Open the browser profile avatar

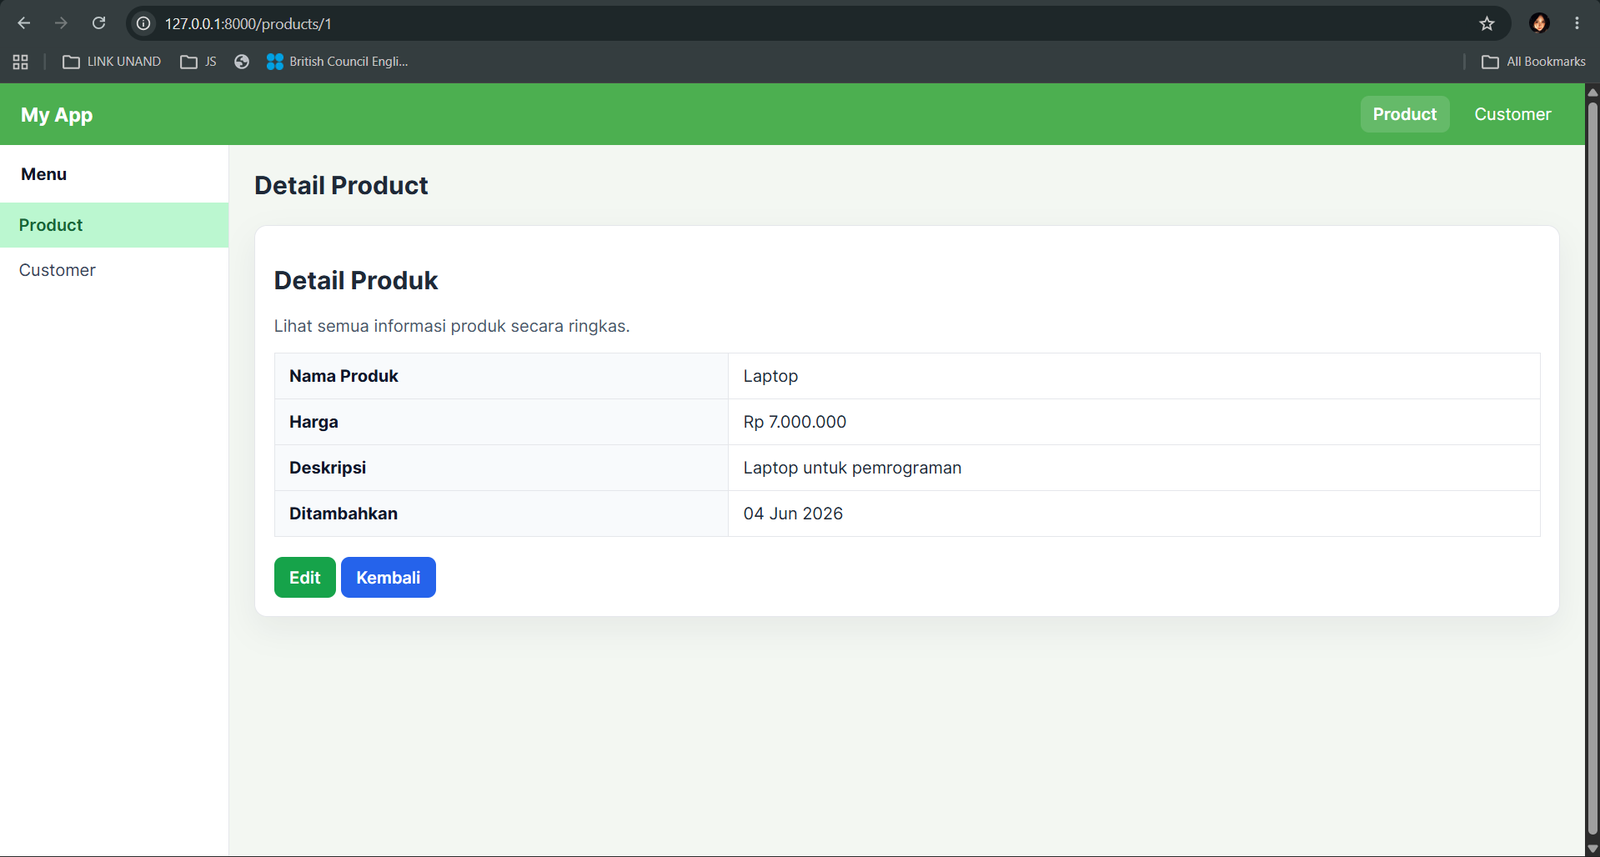tap(1539, 23)
